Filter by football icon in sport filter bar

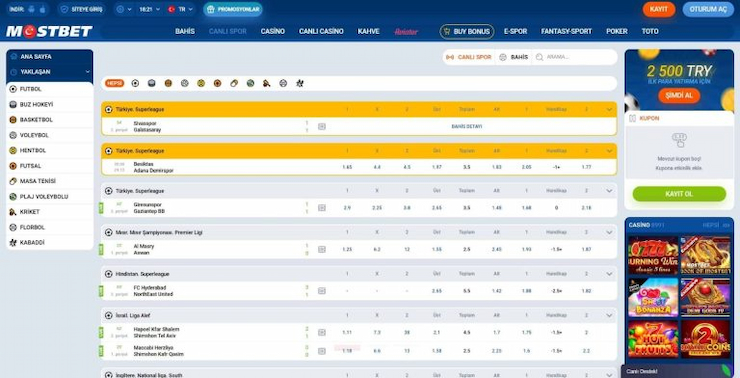(x=135, y=83)
